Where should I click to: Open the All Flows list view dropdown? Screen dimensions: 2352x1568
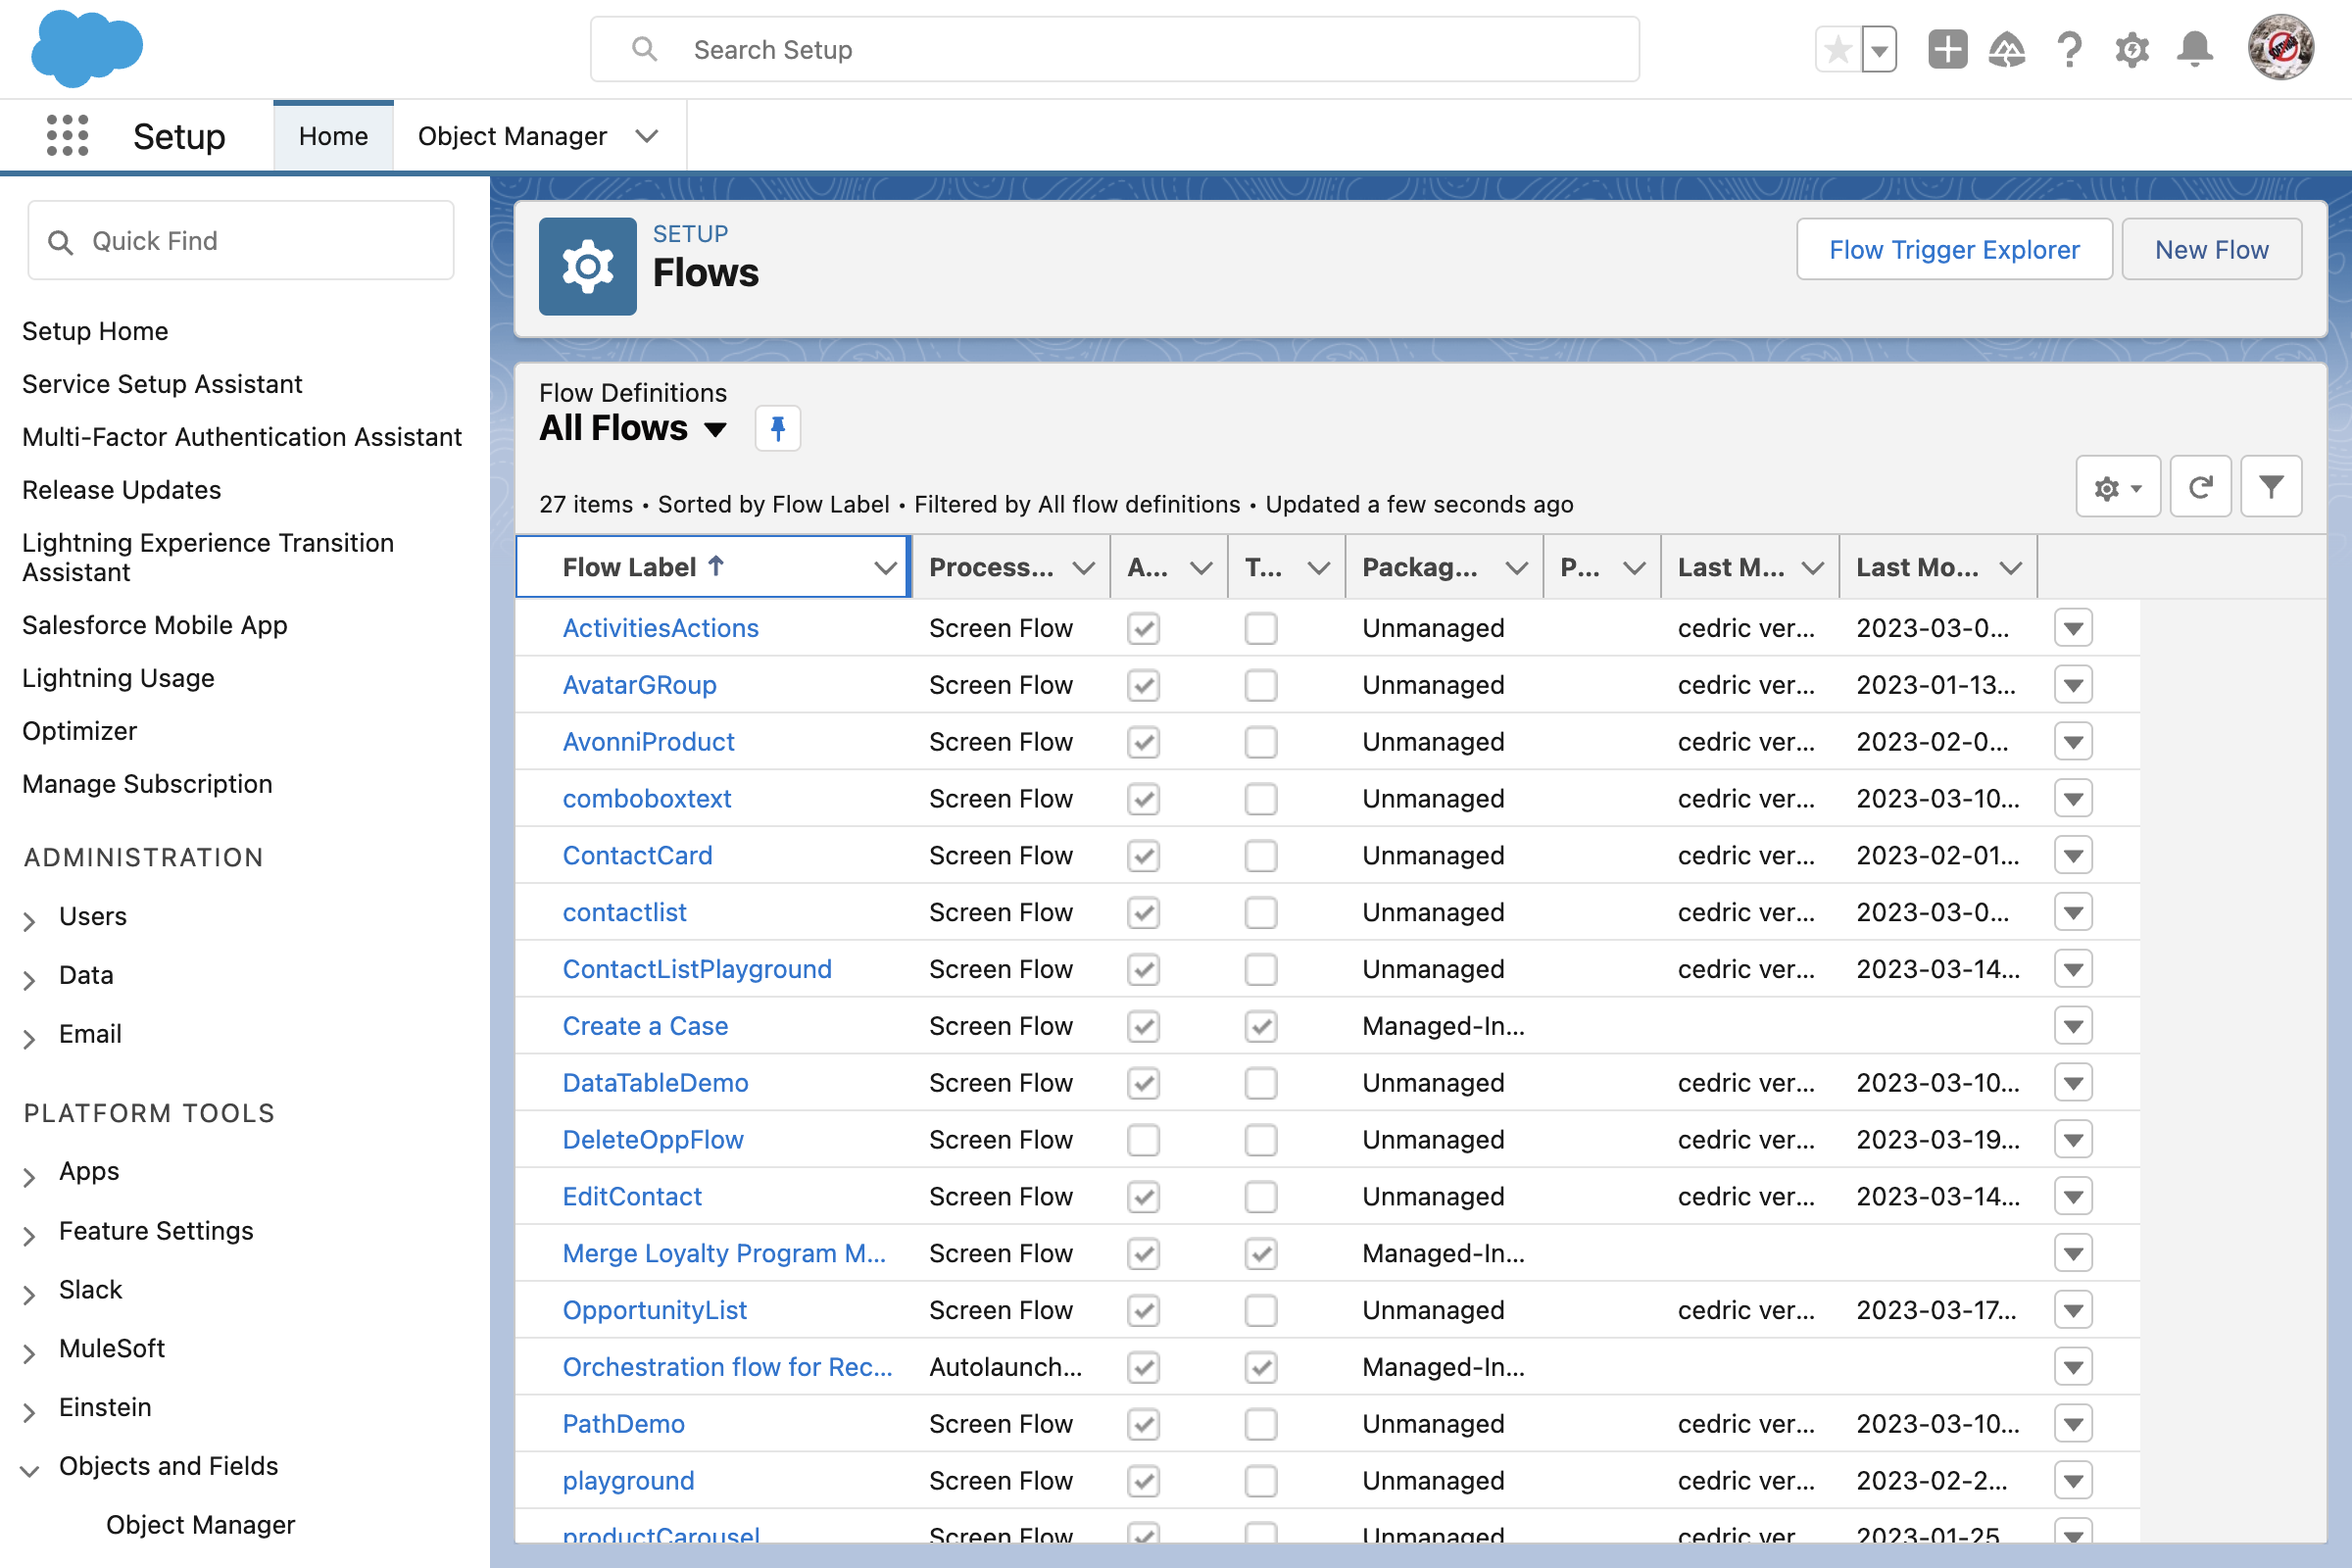click(714, 430)
